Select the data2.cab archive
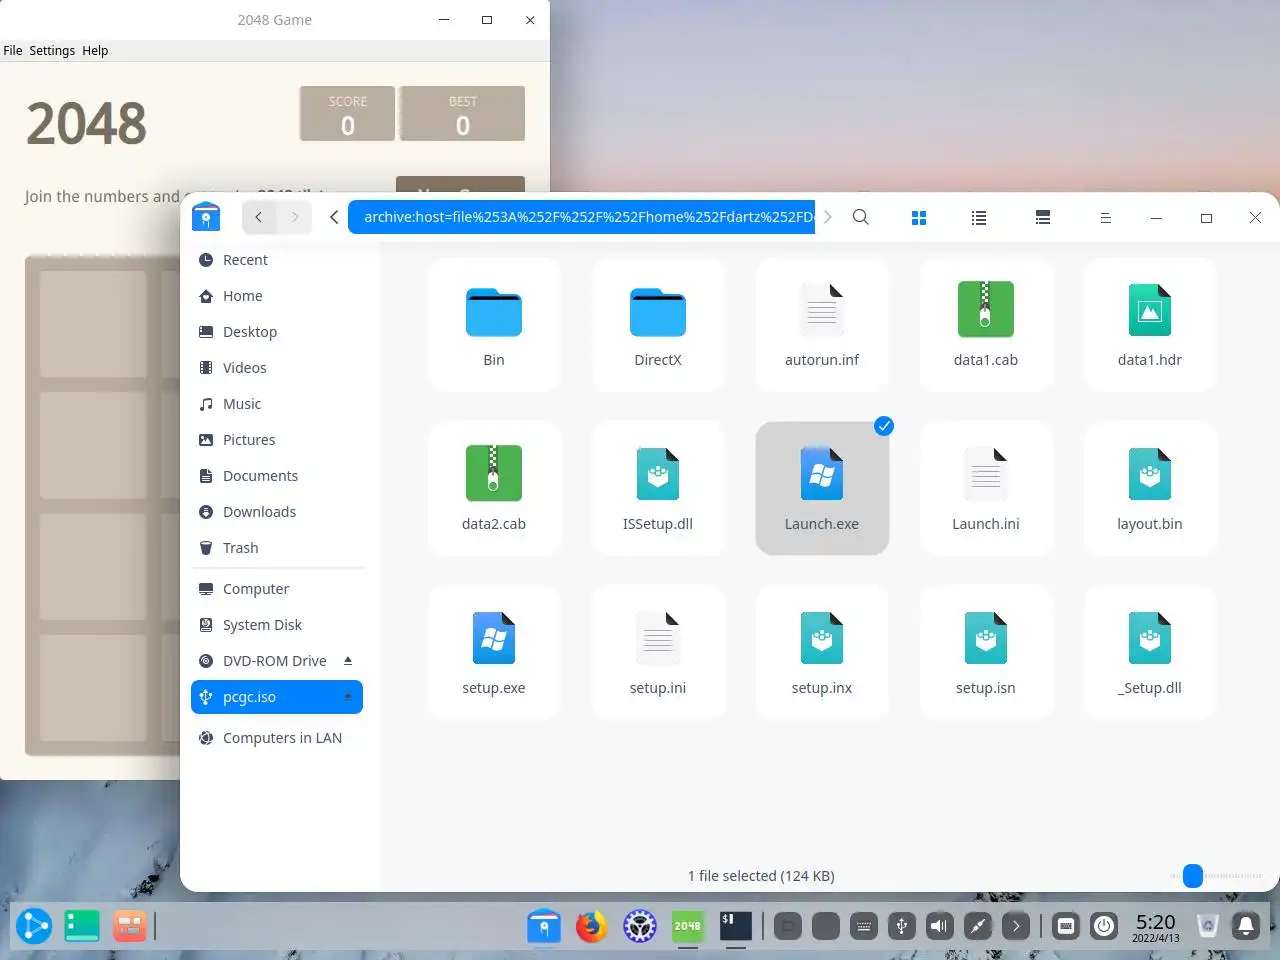This screenshot has height=960, width=1280. coord(494,489)
